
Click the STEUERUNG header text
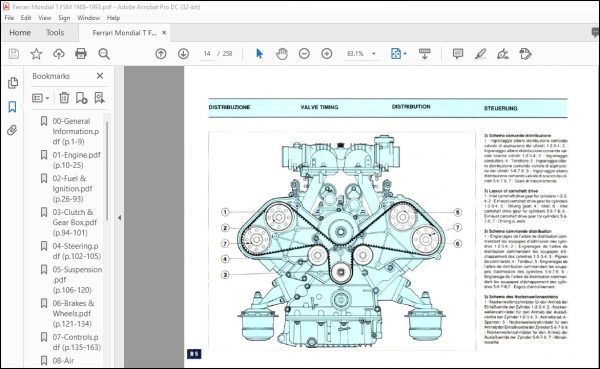[x=501, y=108]
